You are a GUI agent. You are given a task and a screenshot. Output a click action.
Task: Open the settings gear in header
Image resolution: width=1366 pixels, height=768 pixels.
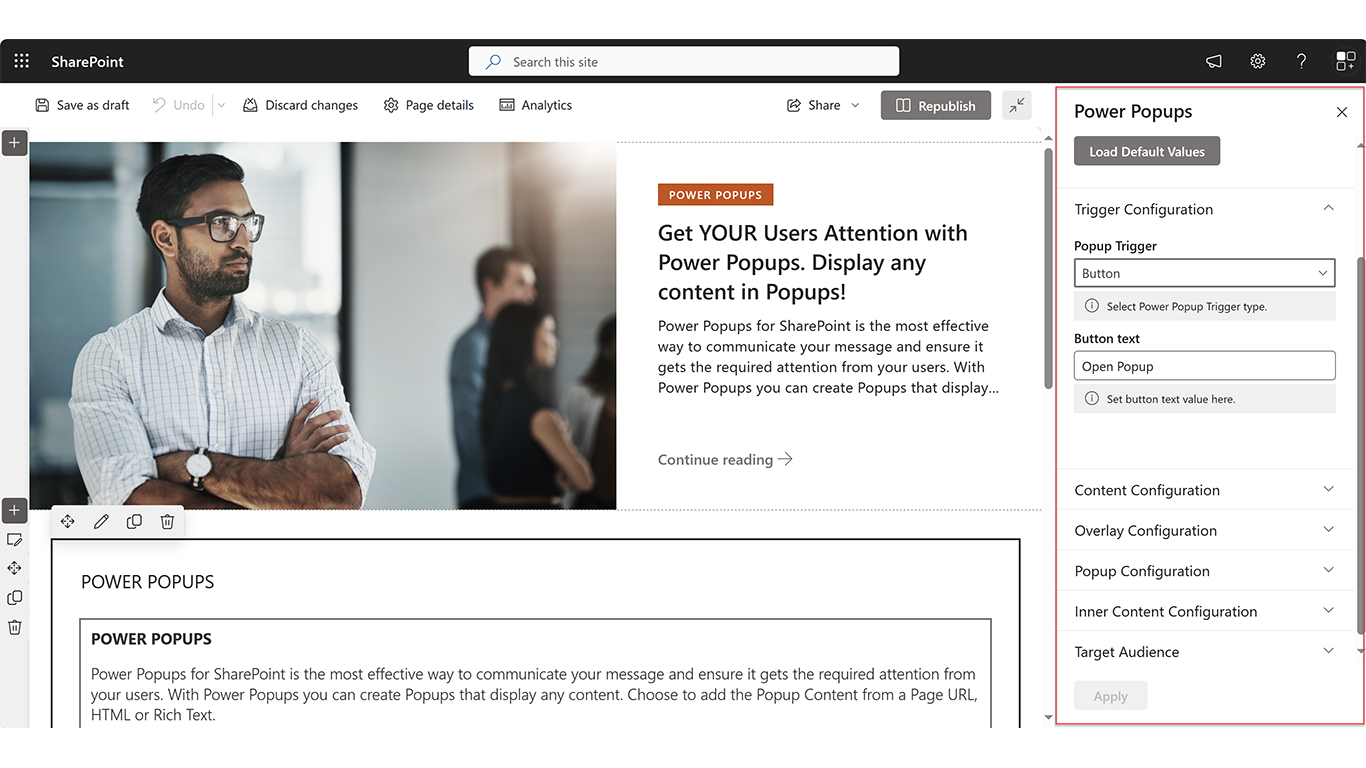point(1258,61)
